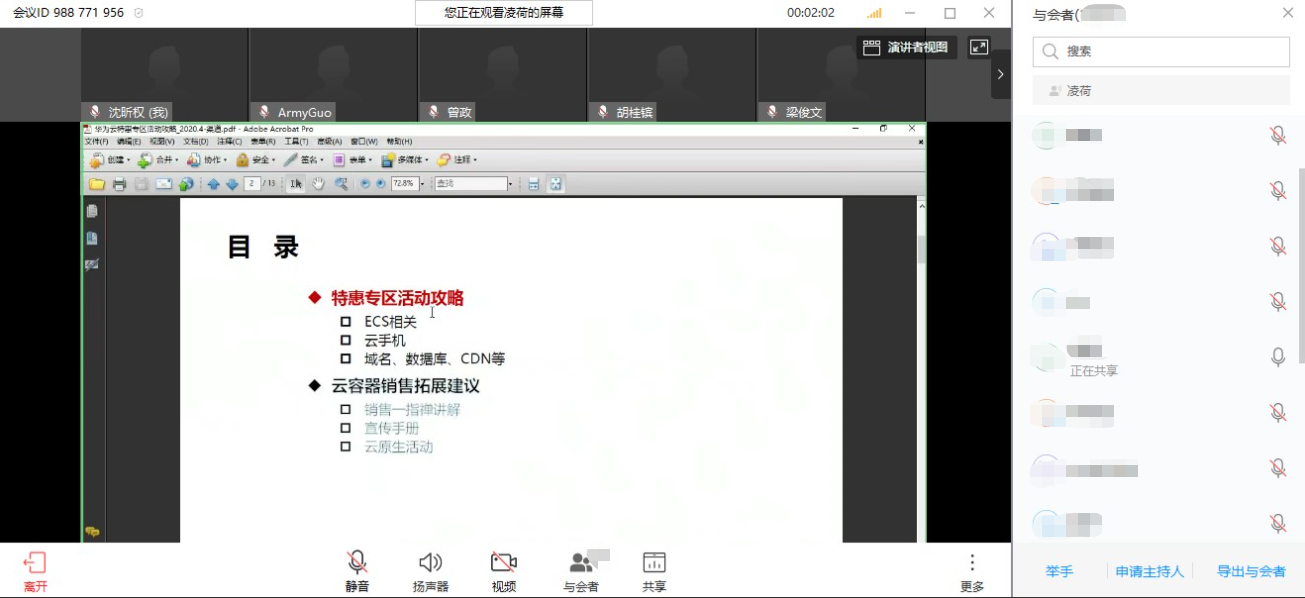Open the 合并 combine dropdown in Acrobat

[158, 160]
